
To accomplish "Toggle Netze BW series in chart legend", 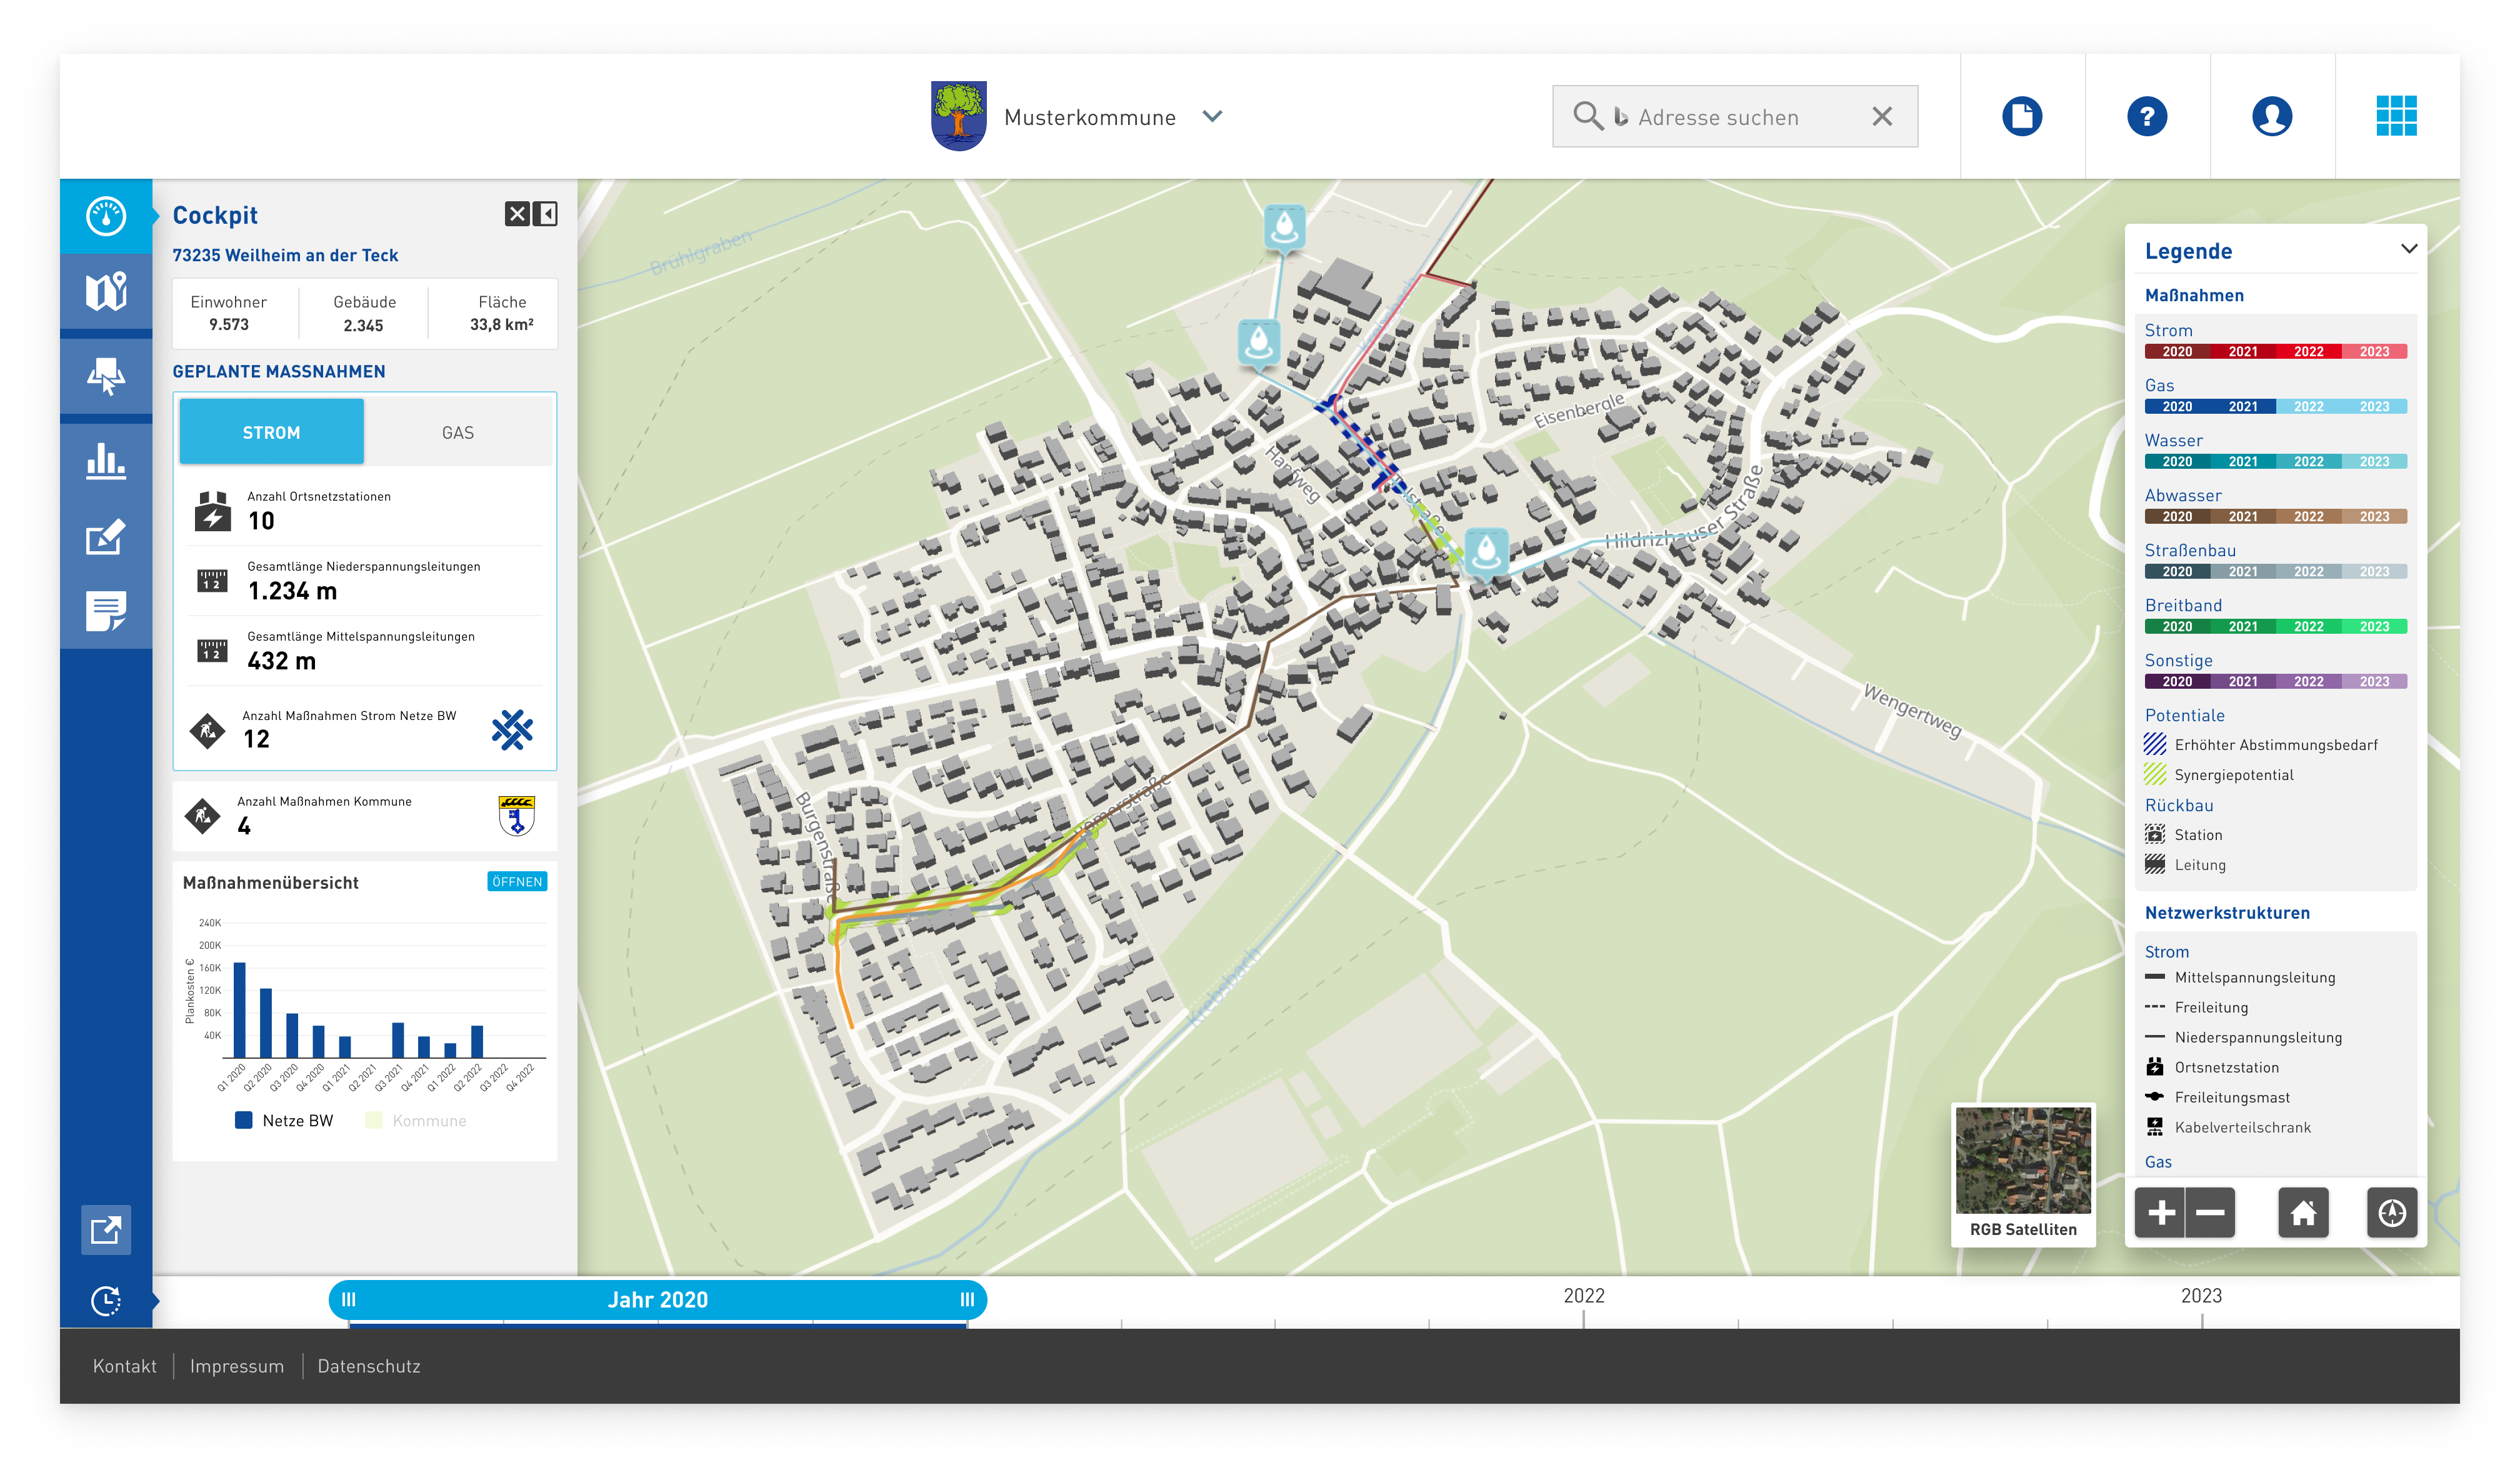I will [284, 1121].
